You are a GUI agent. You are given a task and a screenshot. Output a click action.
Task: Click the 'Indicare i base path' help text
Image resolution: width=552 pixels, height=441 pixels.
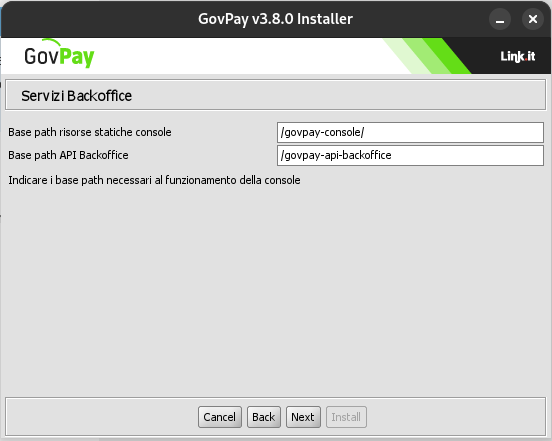coord(154,180)
